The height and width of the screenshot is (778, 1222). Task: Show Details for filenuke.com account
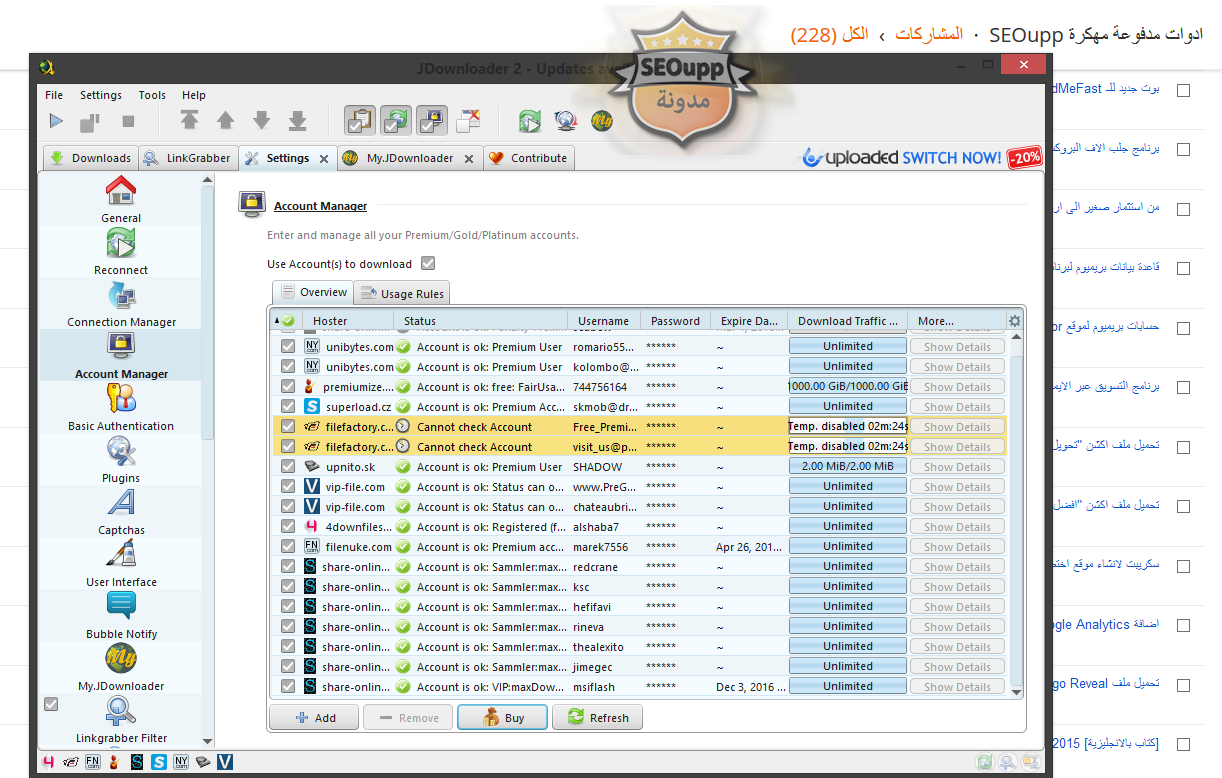coord(957,546)
